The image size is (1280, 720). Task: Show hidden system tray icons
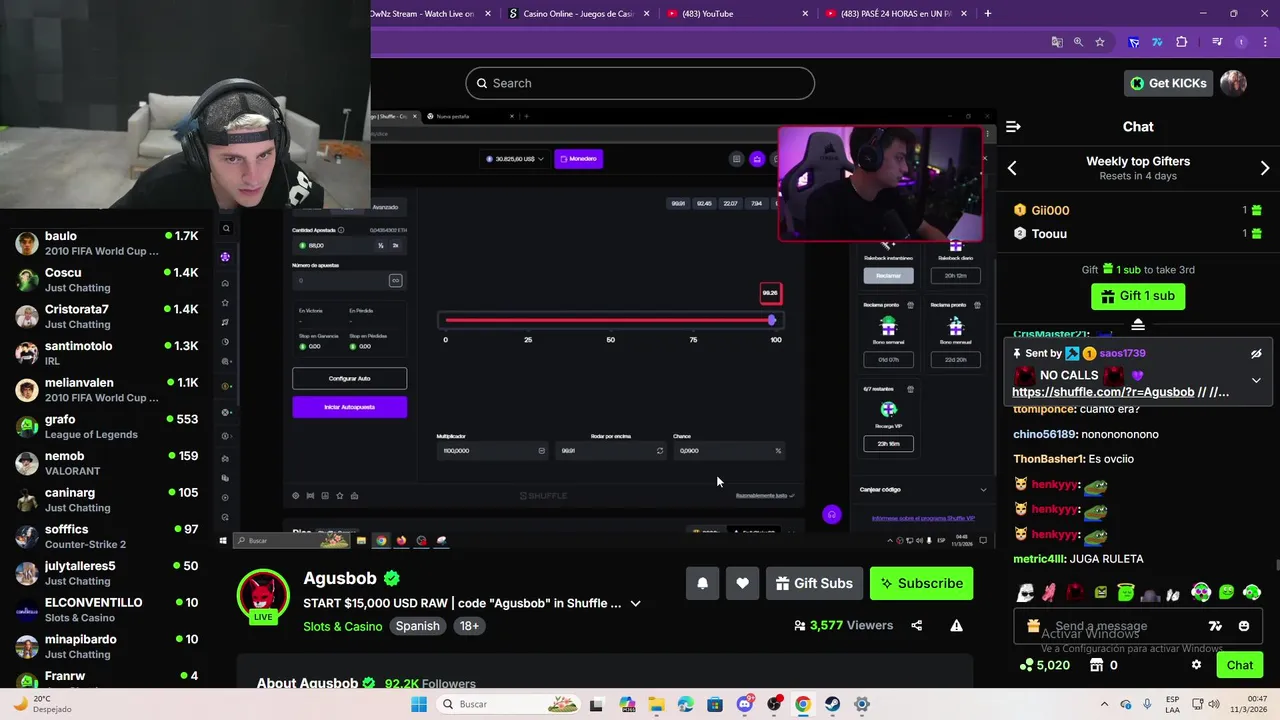tap(1104, 704)
